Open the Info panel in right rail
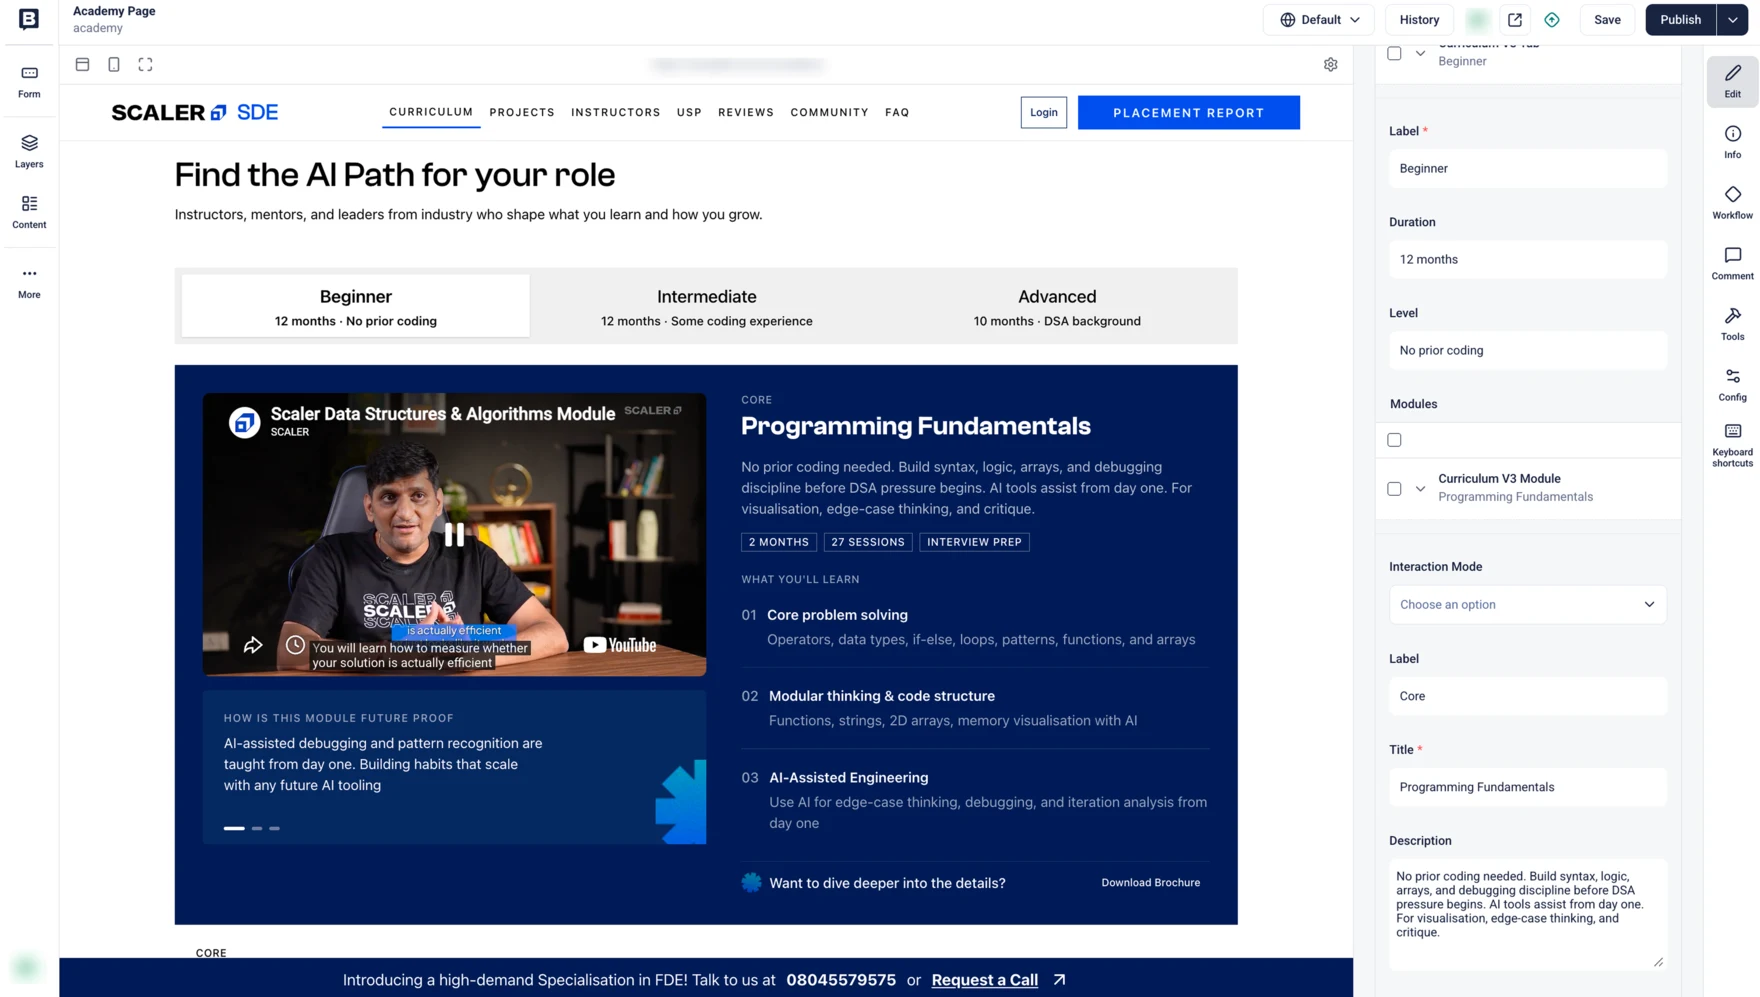This screenshot has width=1760, height=997. pyautogui.click(x=1733, y=142)
